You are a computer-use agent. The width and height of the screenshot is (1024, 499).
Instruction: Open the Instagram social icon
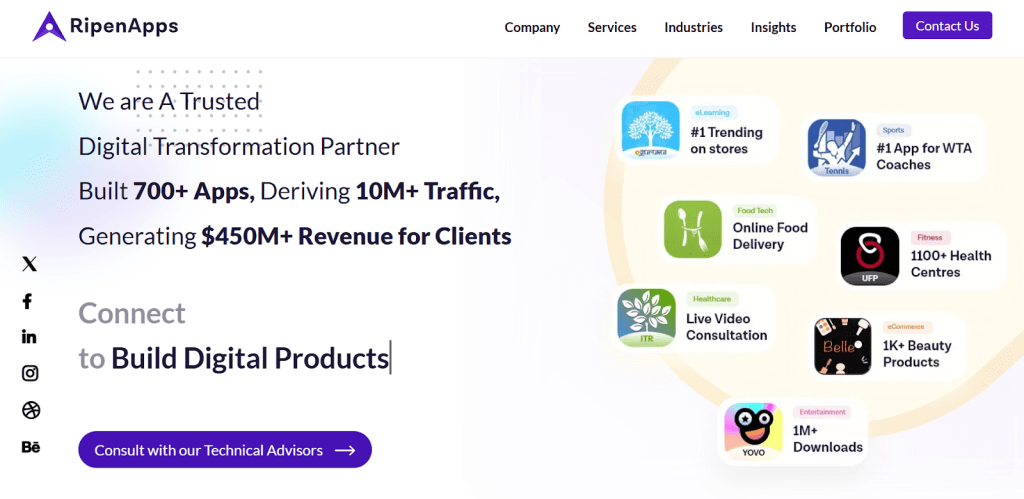30,373
